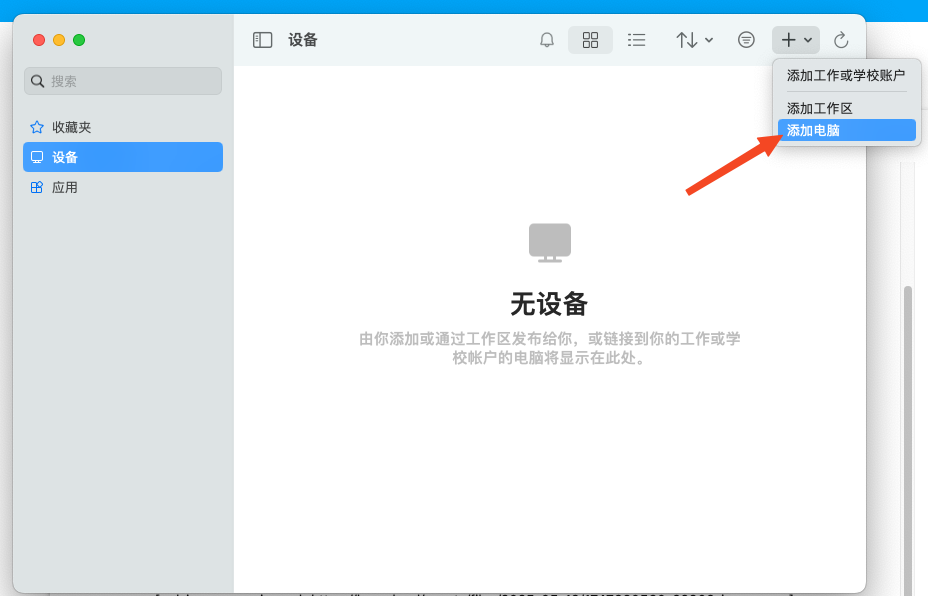Collapse the plus add dropdown button
The height and width of the screenshot is (596, 928).
click(796, 40)
